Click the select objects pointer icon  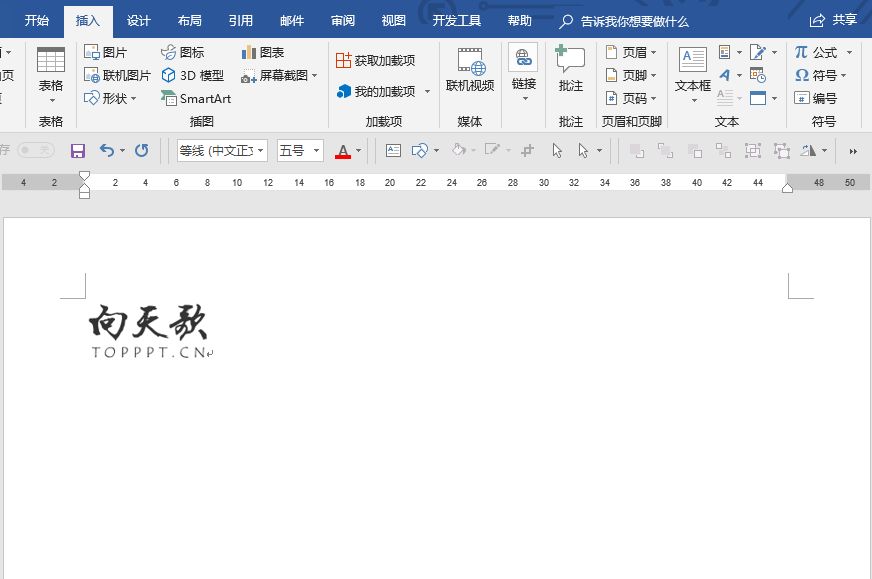pos(557,150)
